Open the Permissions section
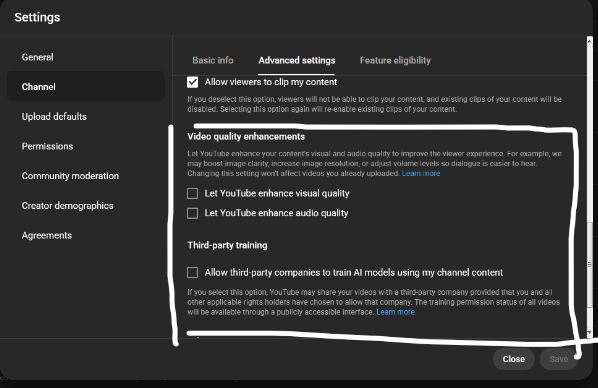The height and width of the screenshot is (388, 598). click(x=85, y=146)
